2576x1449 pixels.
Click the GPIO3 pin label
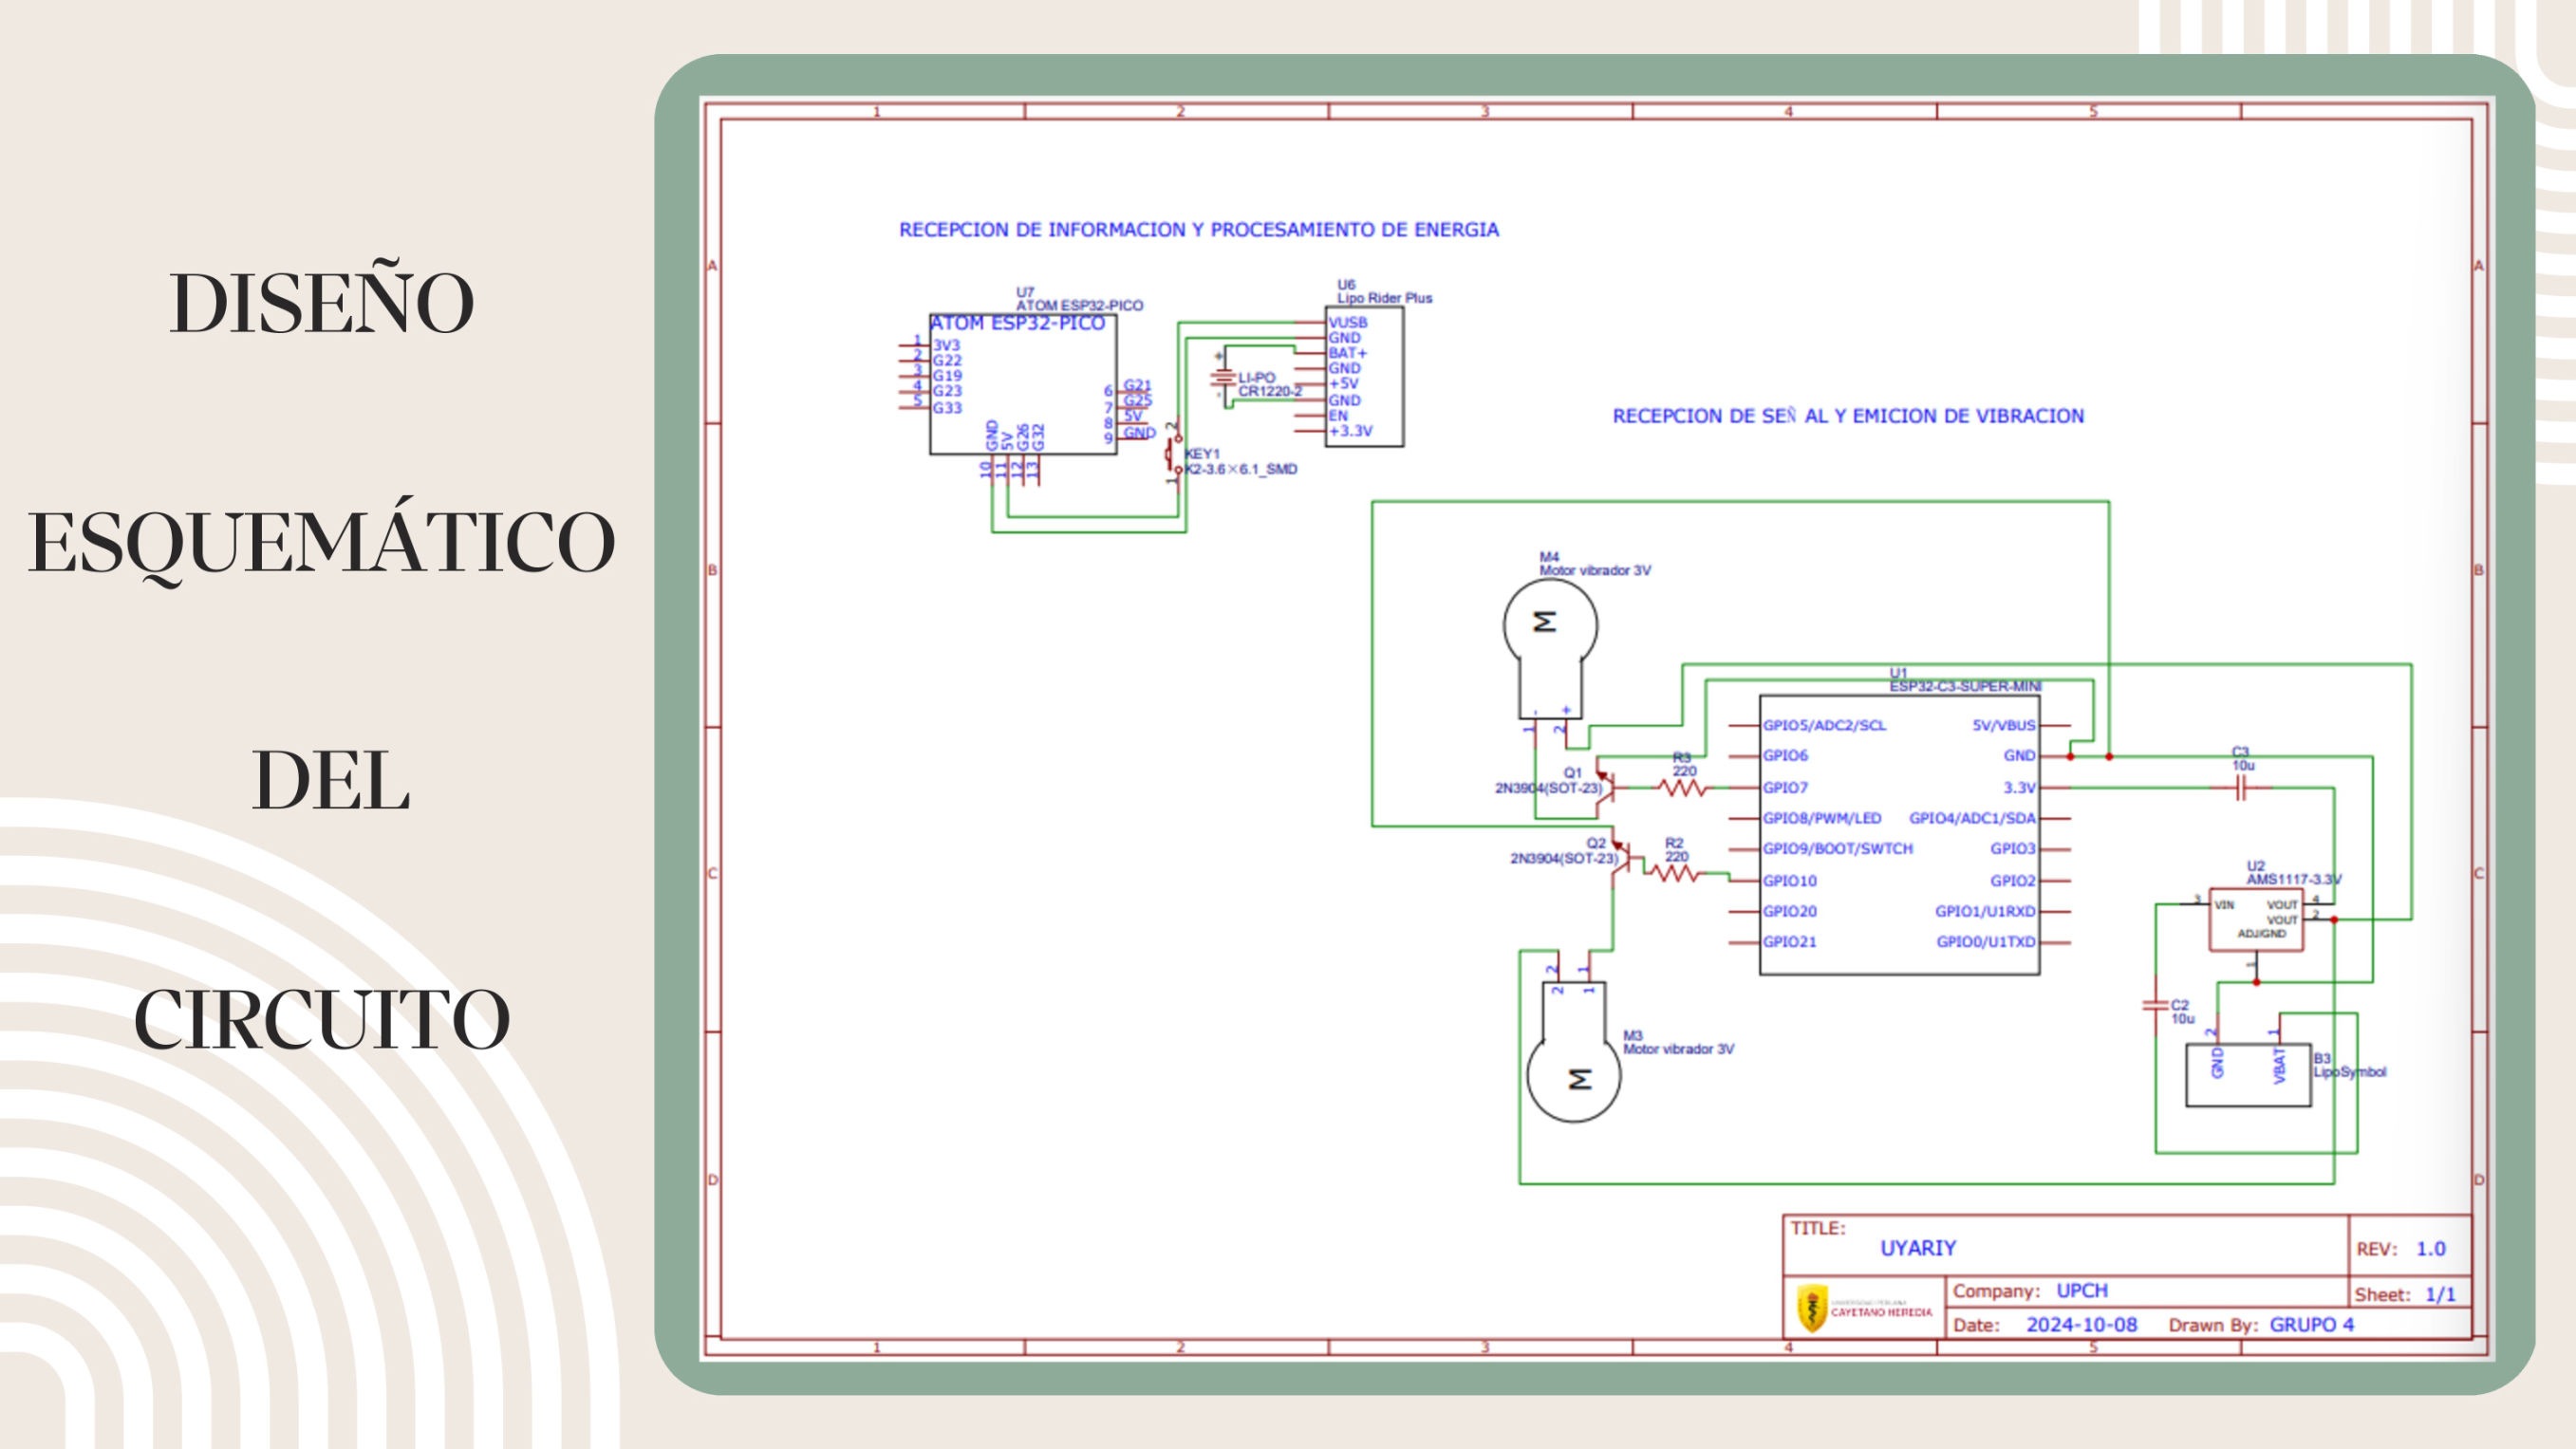2012,848
